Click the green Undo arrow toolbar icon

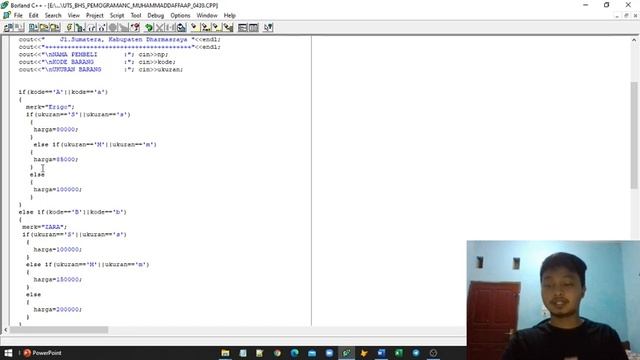pos(149,27)
